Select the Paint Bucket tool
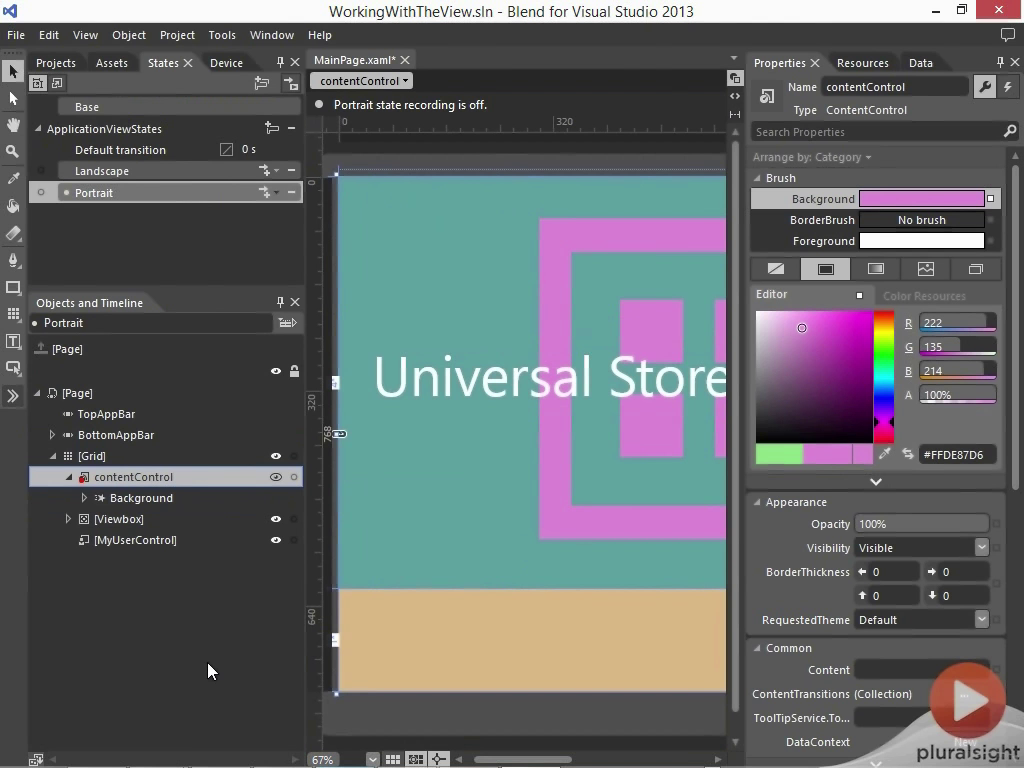The width and height of the screenshot is (1024, 768). (13, 206)
